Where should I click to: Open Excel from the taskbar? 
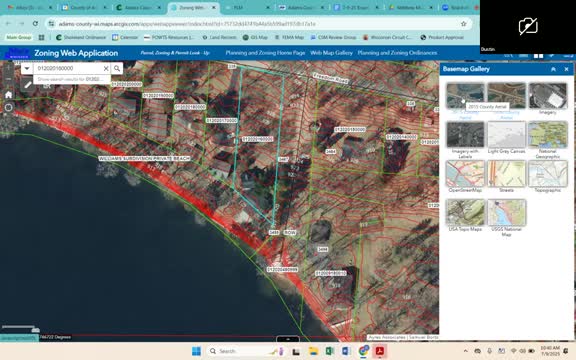pyautogui.click(x=330, y=352)
